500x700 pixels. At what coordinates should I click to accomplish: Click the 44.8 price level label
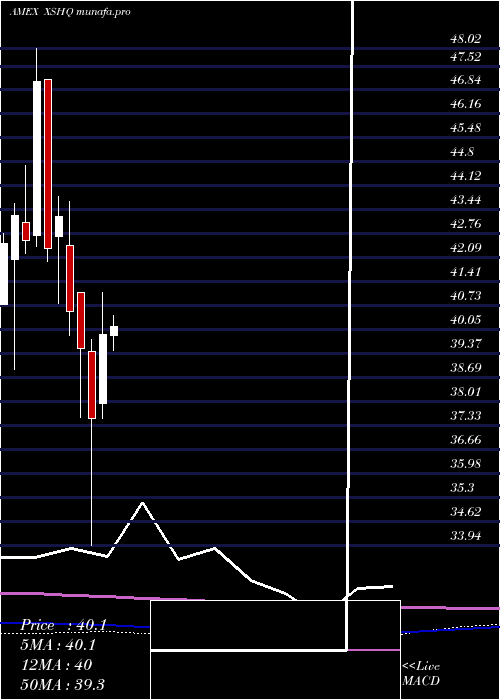[462, 152]
